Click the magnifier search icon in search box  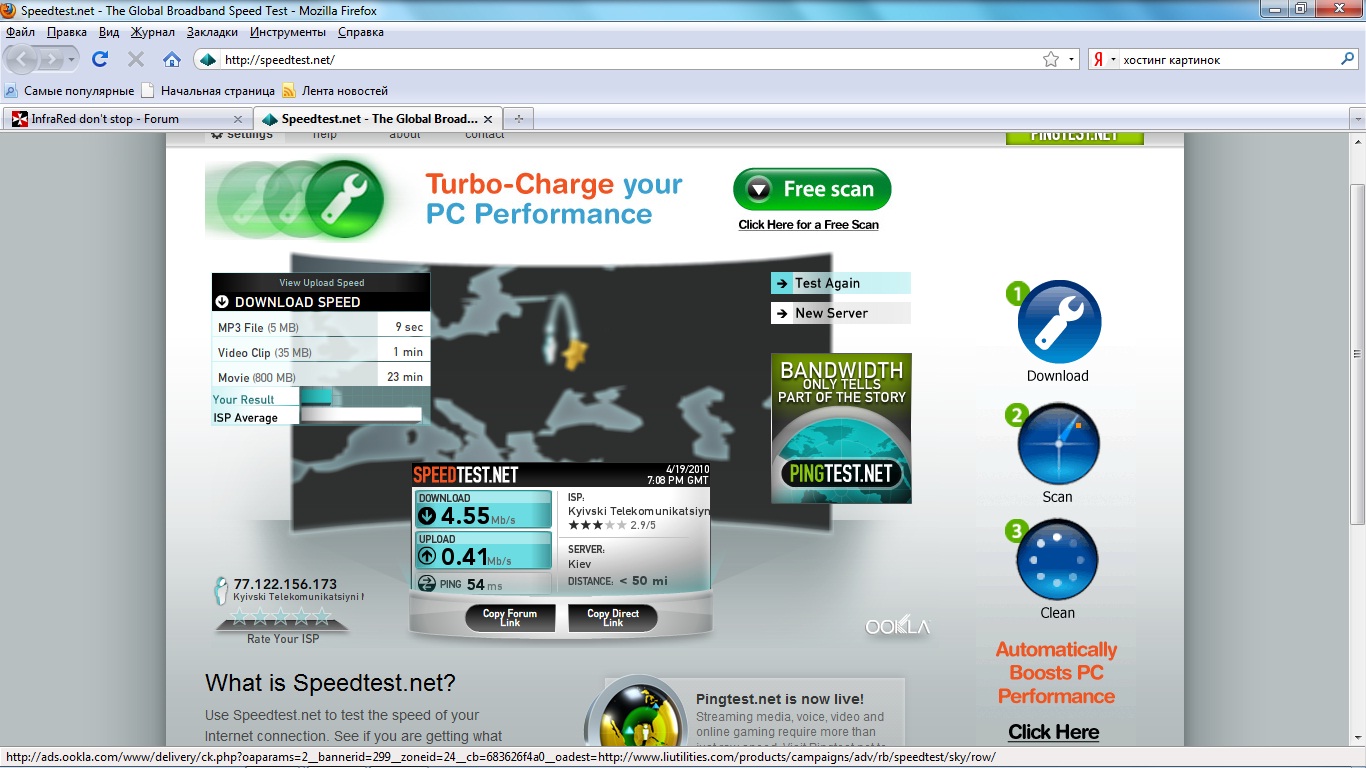1347,60
